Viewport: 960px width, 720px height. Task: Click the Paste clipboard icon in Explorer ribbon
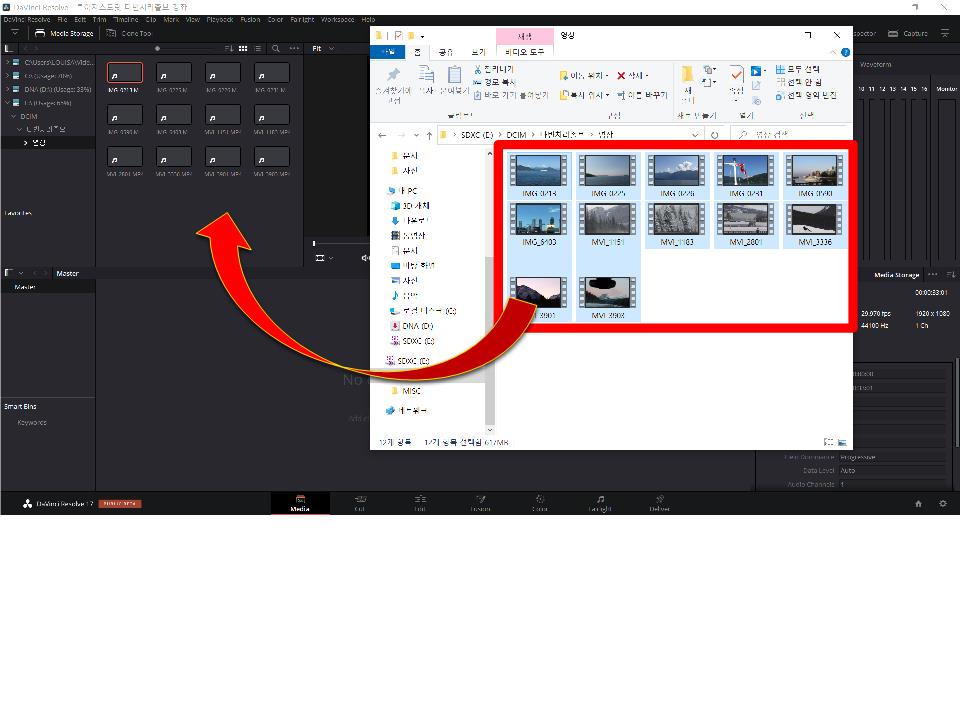(x=454, y=81)
